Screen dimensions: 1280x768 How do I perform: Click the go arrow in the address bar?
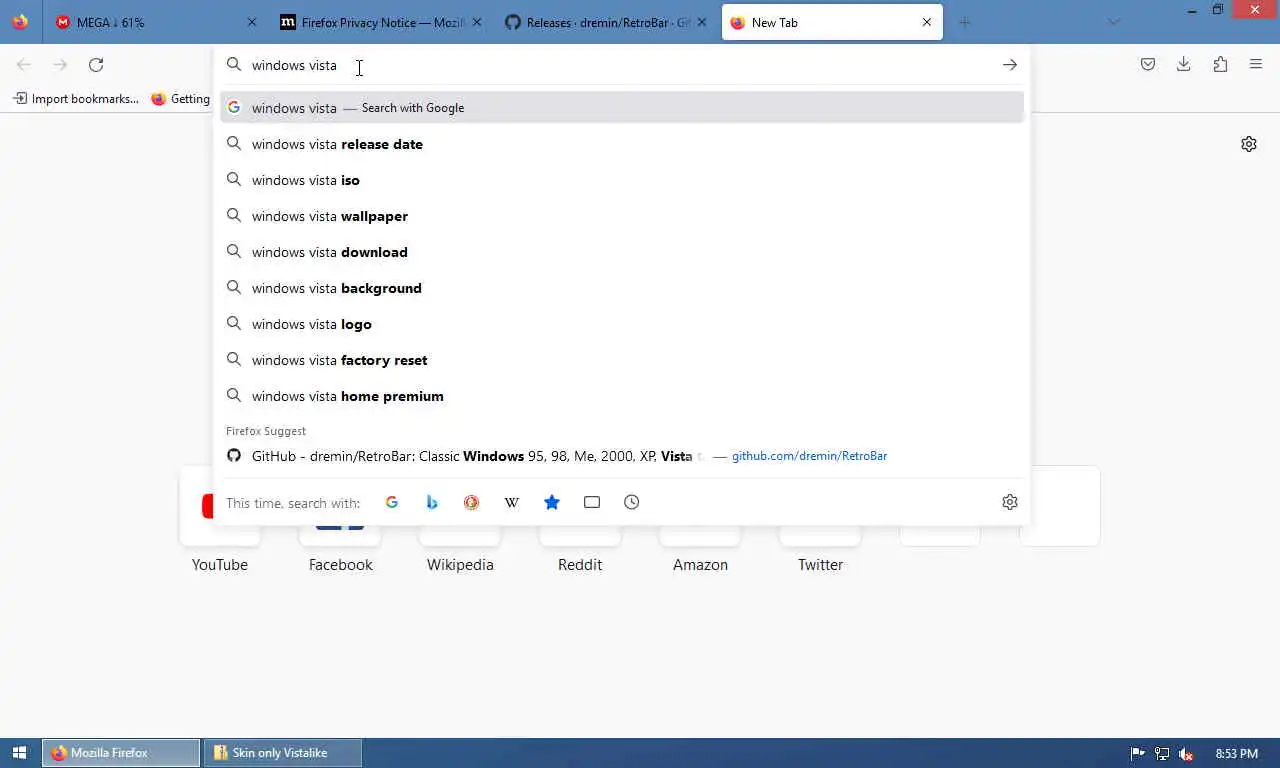1010,65
